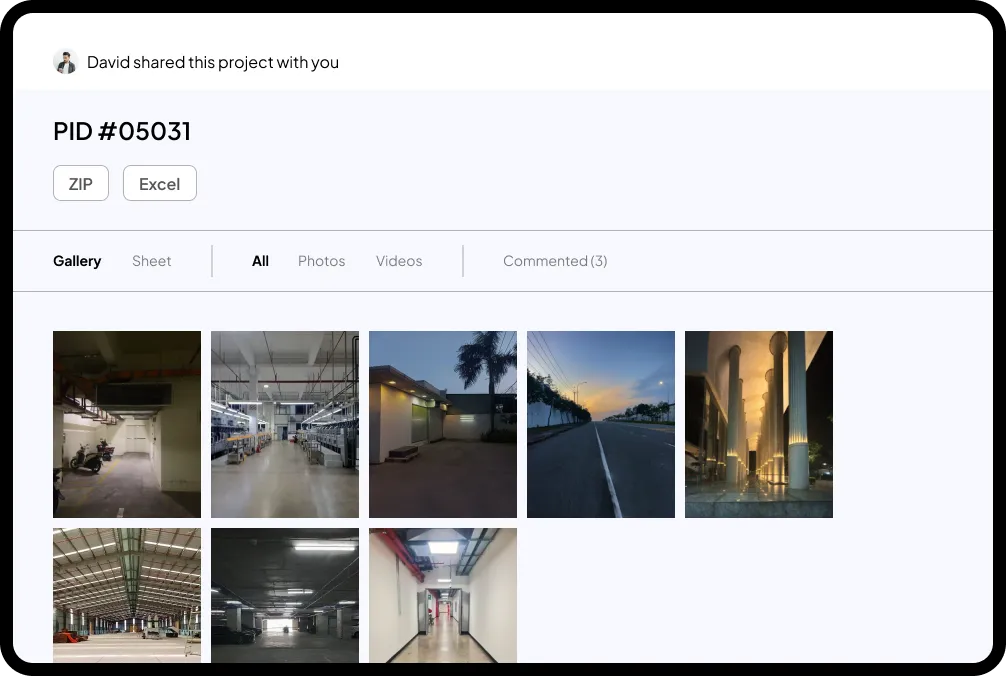
Task: Click the David shared notification text
Action: 213,62
